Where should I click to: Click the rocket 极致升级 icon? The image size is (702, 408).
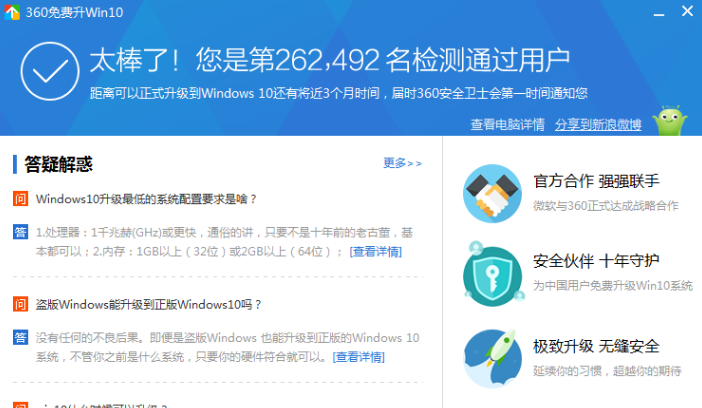[489, 357]
